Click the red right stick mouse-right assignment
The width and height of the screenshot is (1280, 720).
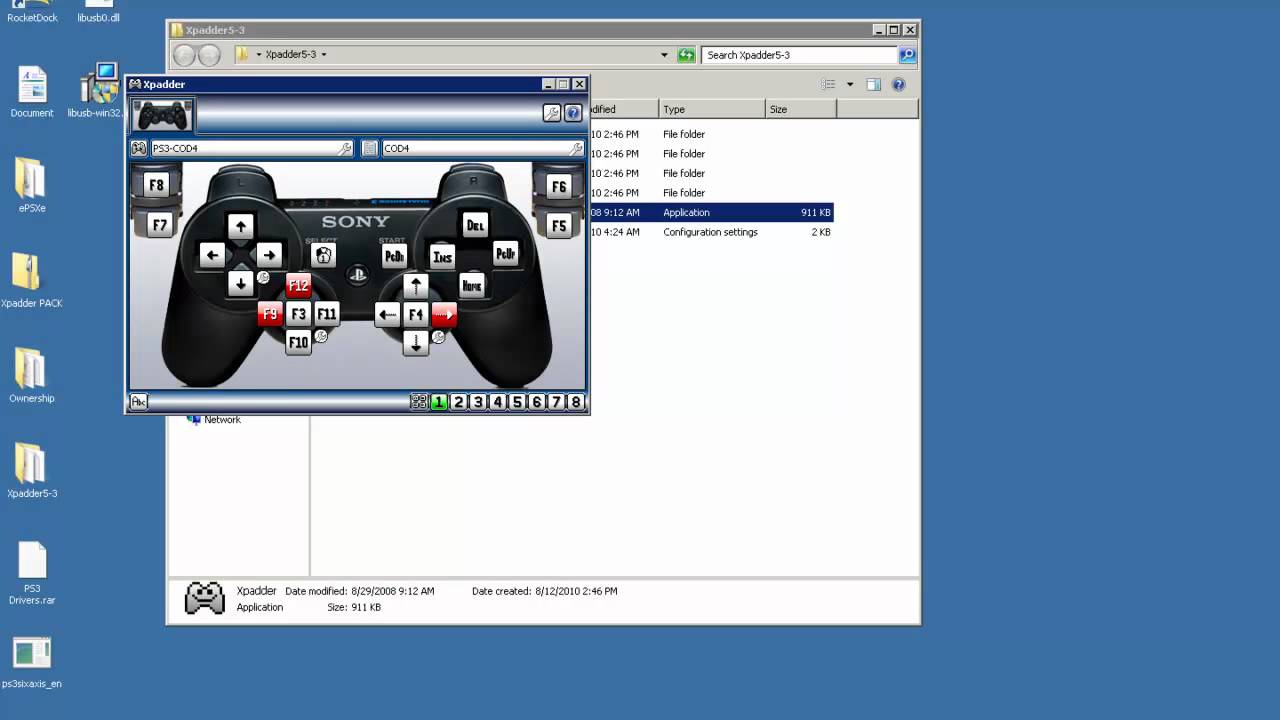click(x=444, y=315)
